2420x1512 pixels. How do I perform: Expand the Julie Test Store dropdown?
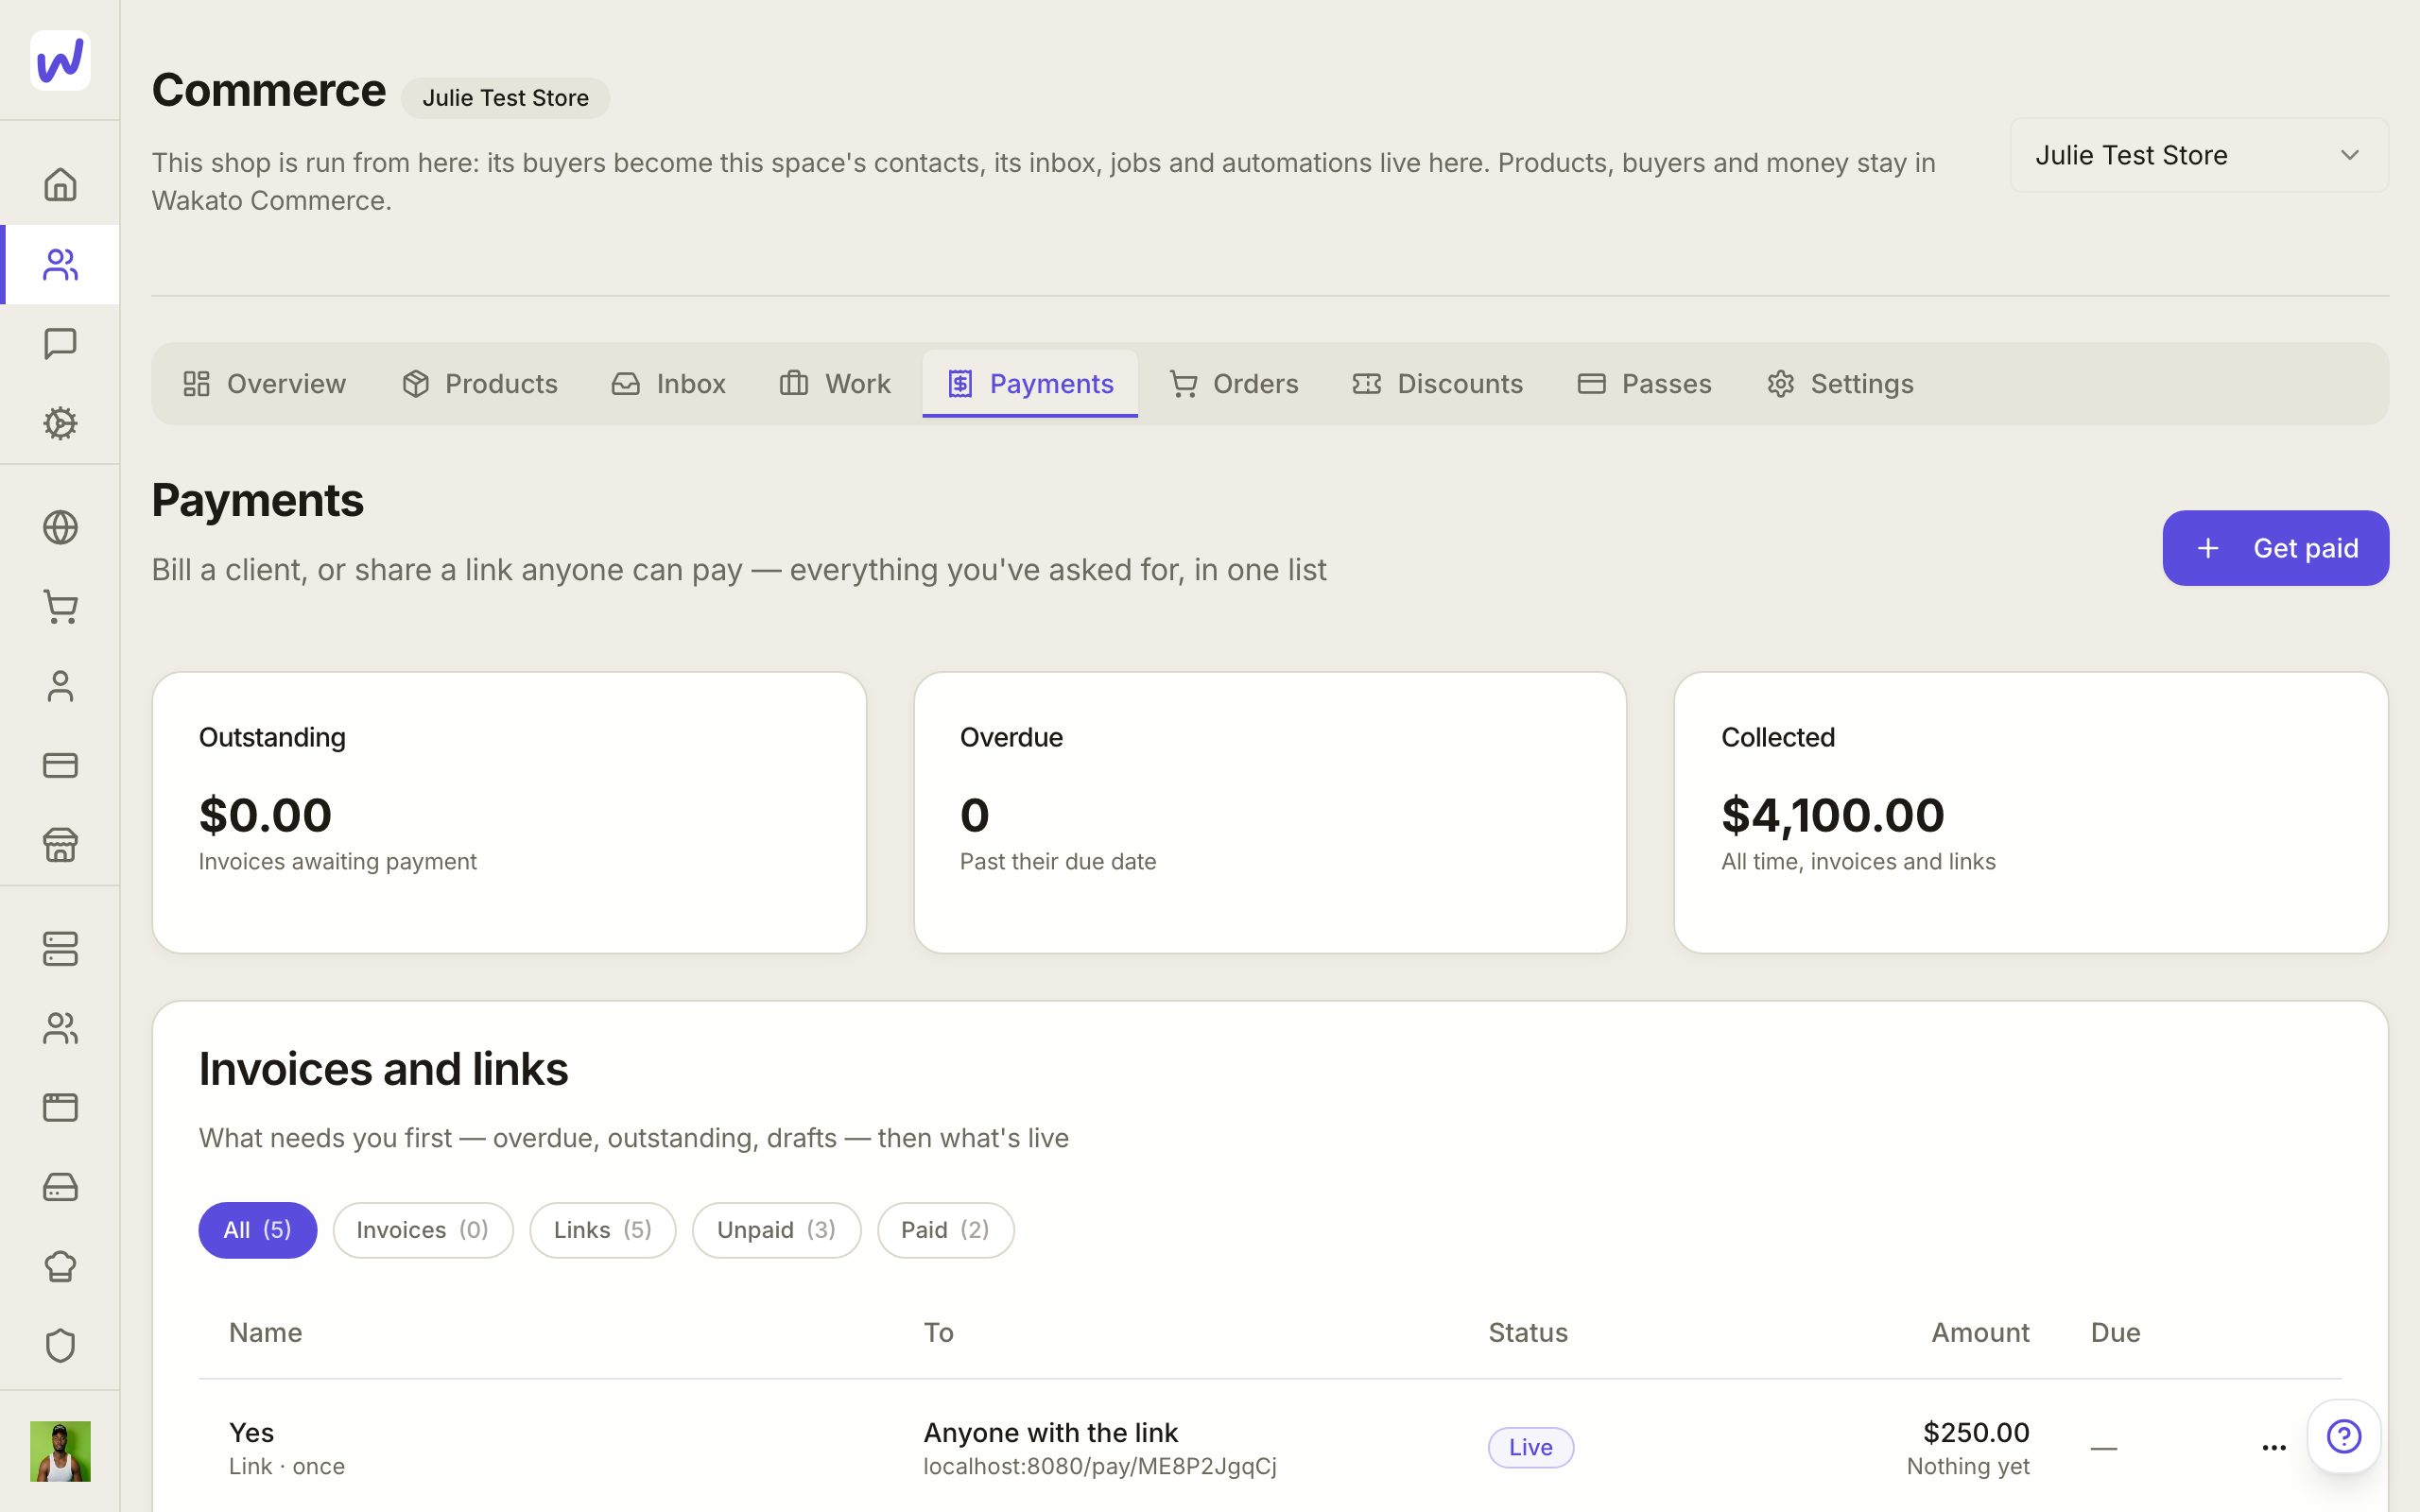(x=2199, y=155)
